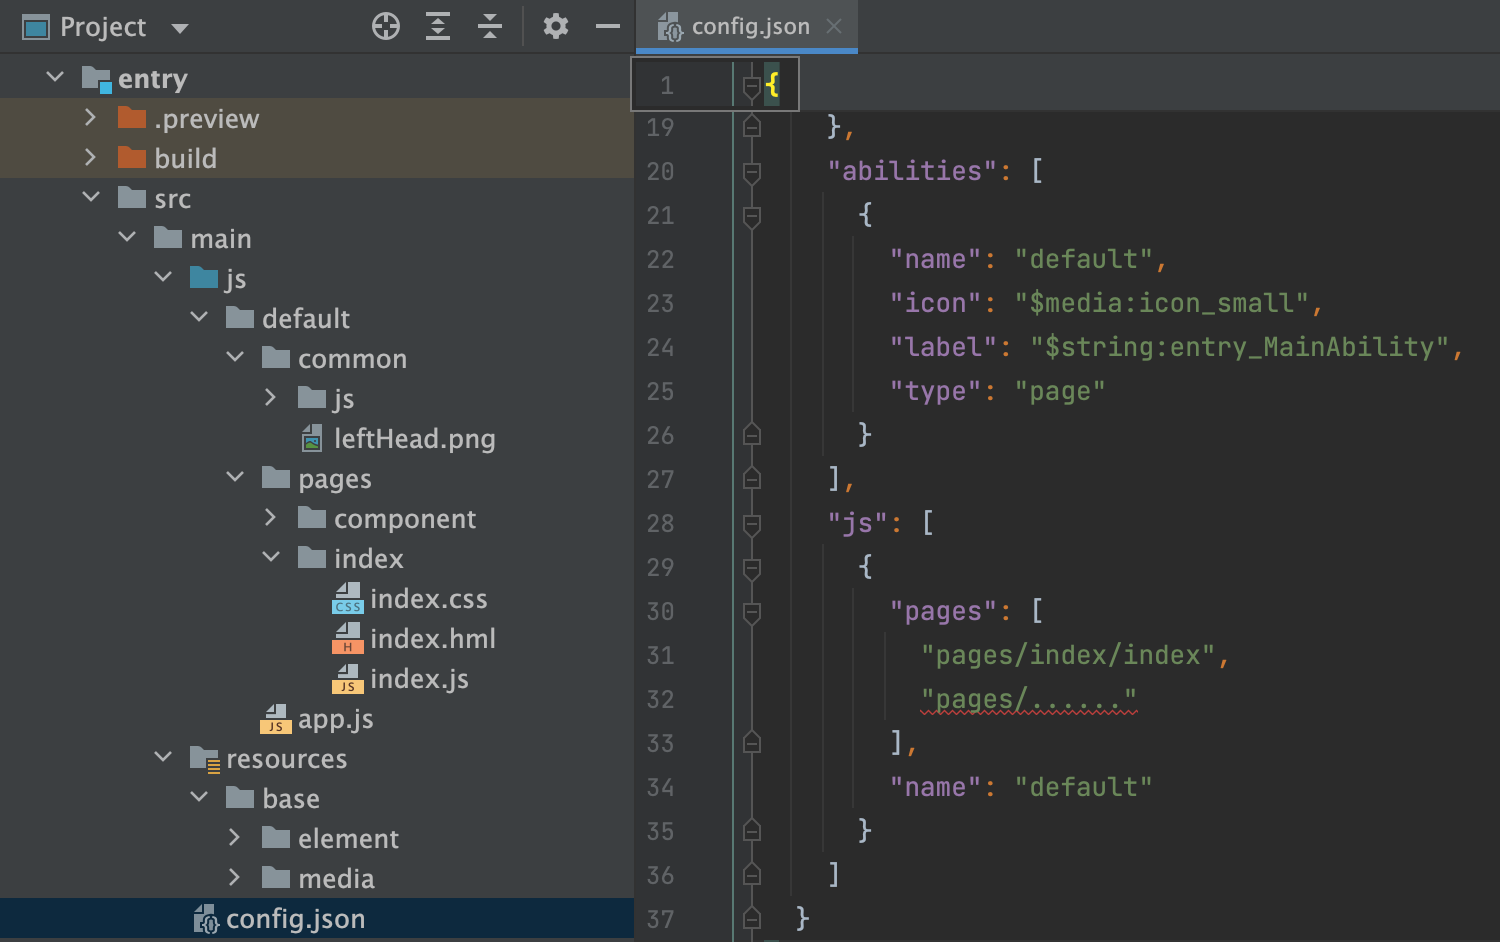Collapse the src folder
Screen dimensions: 1500x942
coord(91,197)
